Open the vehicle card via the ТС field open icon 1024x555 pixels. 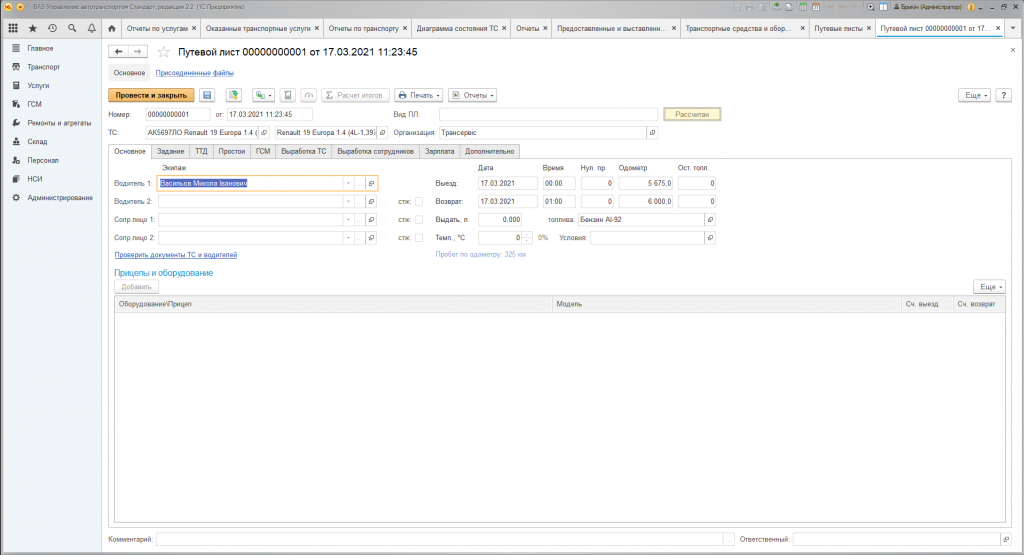point(264,133)
